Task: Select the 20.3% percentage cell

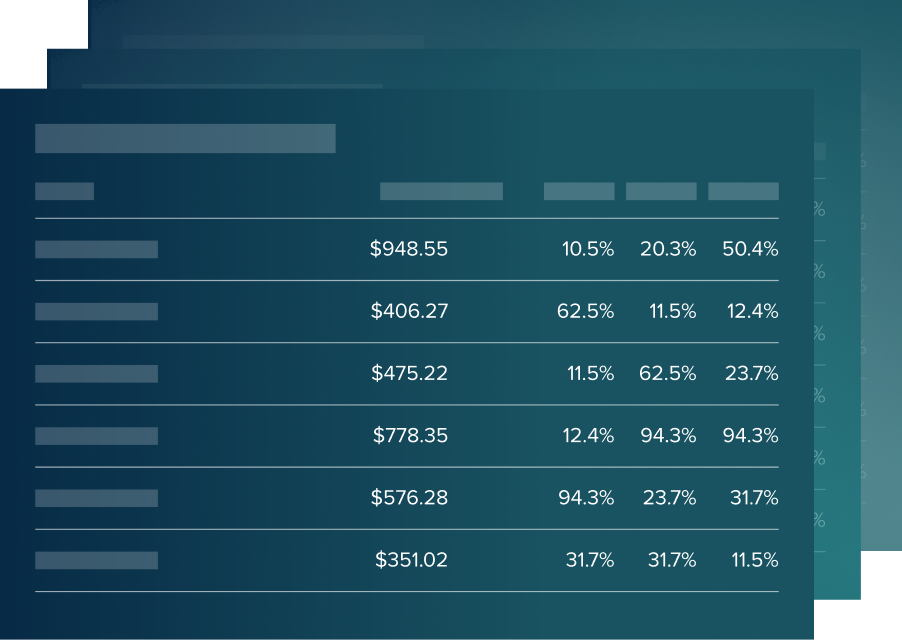Action: click(668, 249)
